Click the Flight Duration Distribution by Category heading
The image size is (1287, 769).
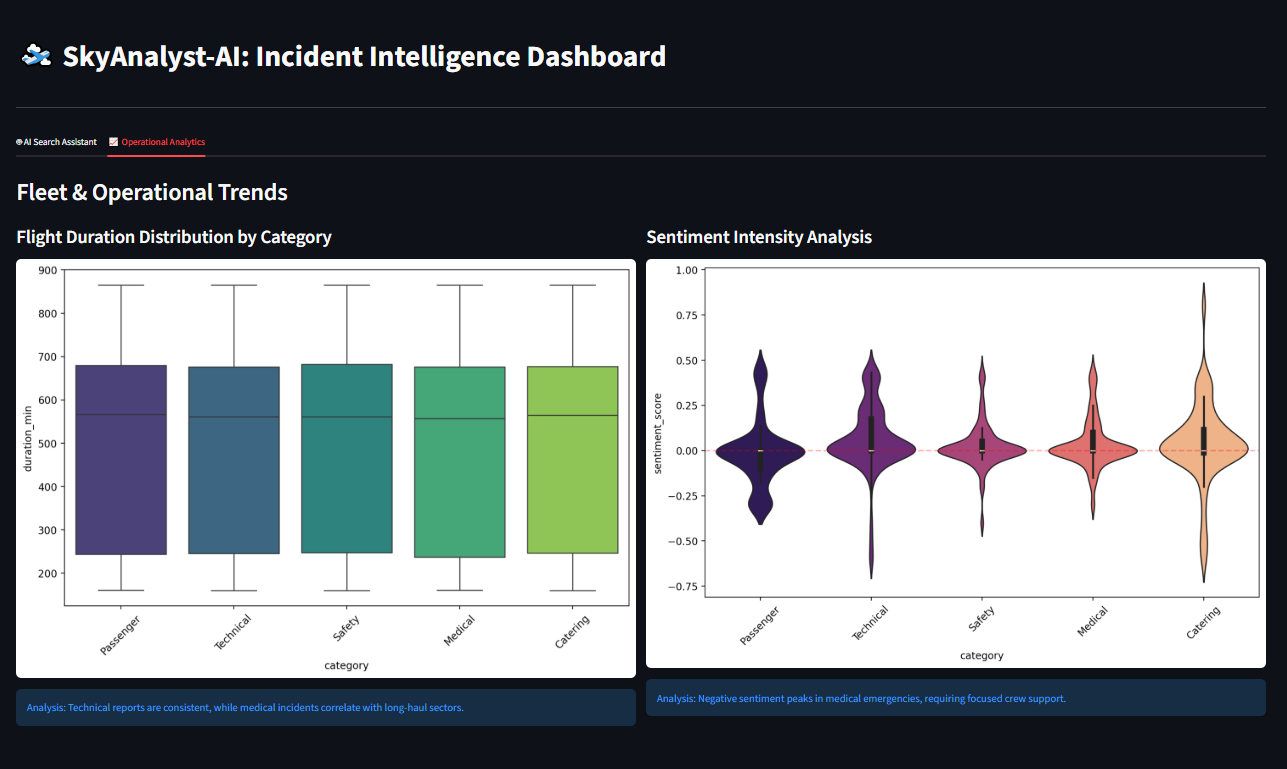tap(174, 237)
